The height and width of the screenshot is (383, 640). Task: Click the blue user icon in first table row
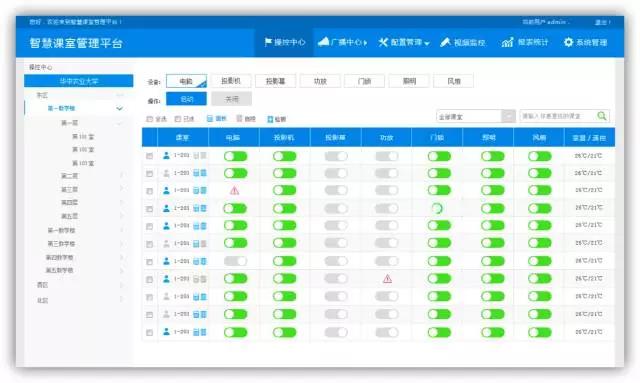tap(166, 156)
